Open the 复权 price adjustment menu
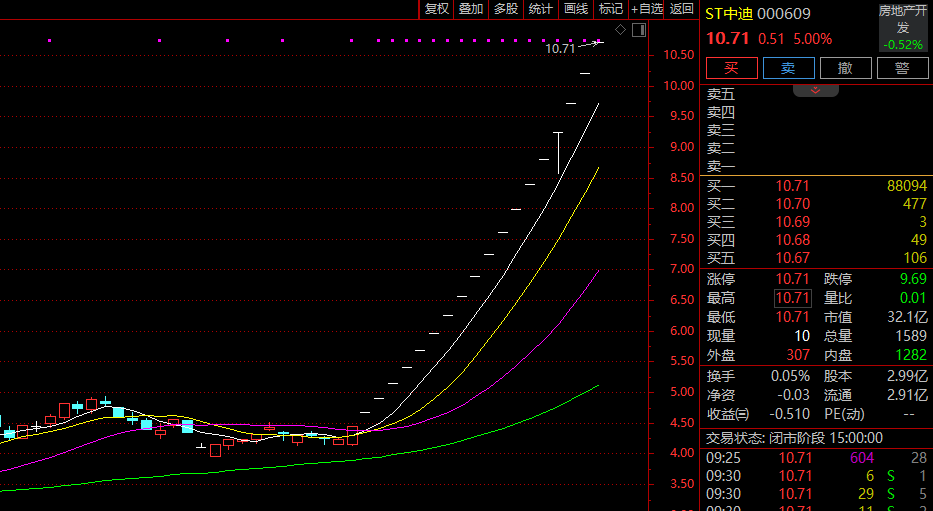Image resolution: width=933 pixels, height=511 pixels. (436, 9)
